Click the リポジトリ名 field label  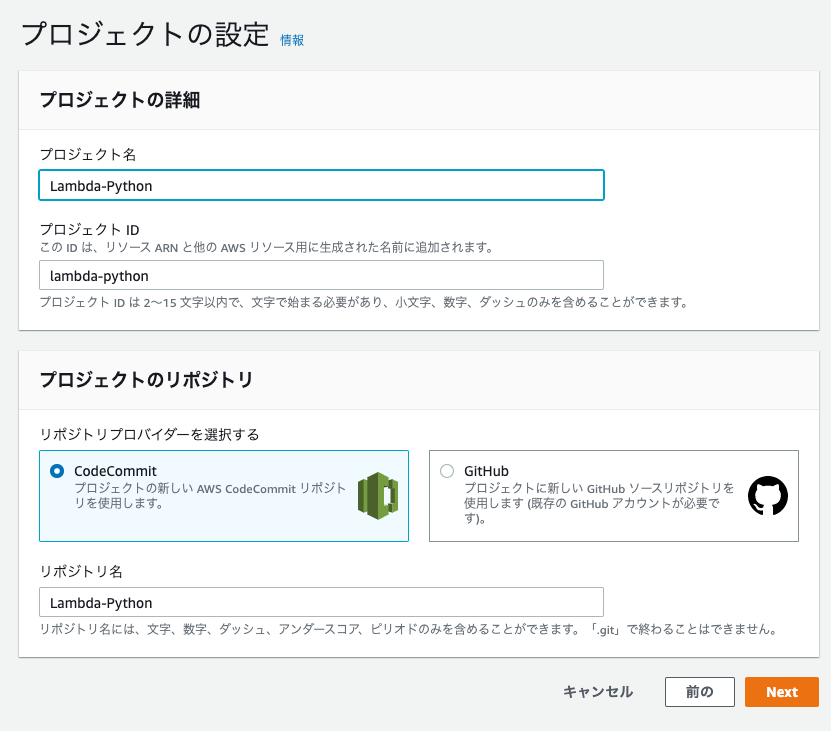tap(81, 571)
